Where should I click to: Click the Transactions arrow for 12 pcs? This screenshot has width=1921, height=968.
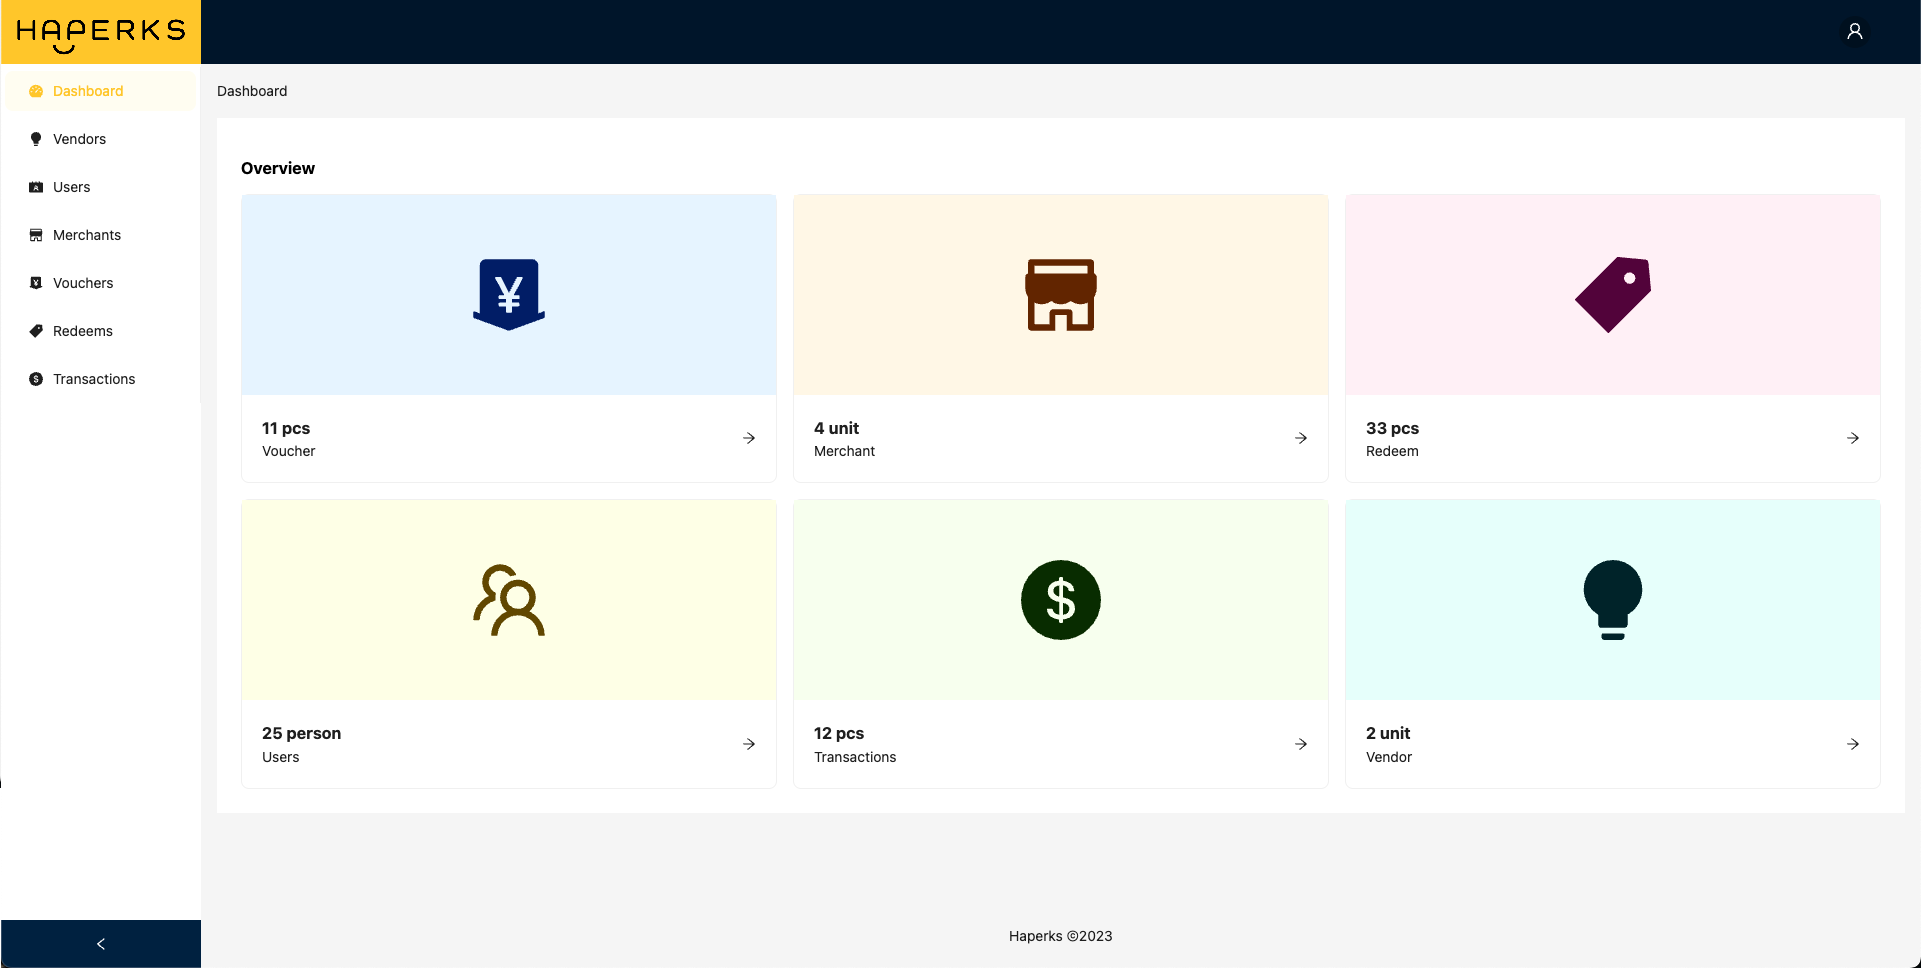point(1301,744)
